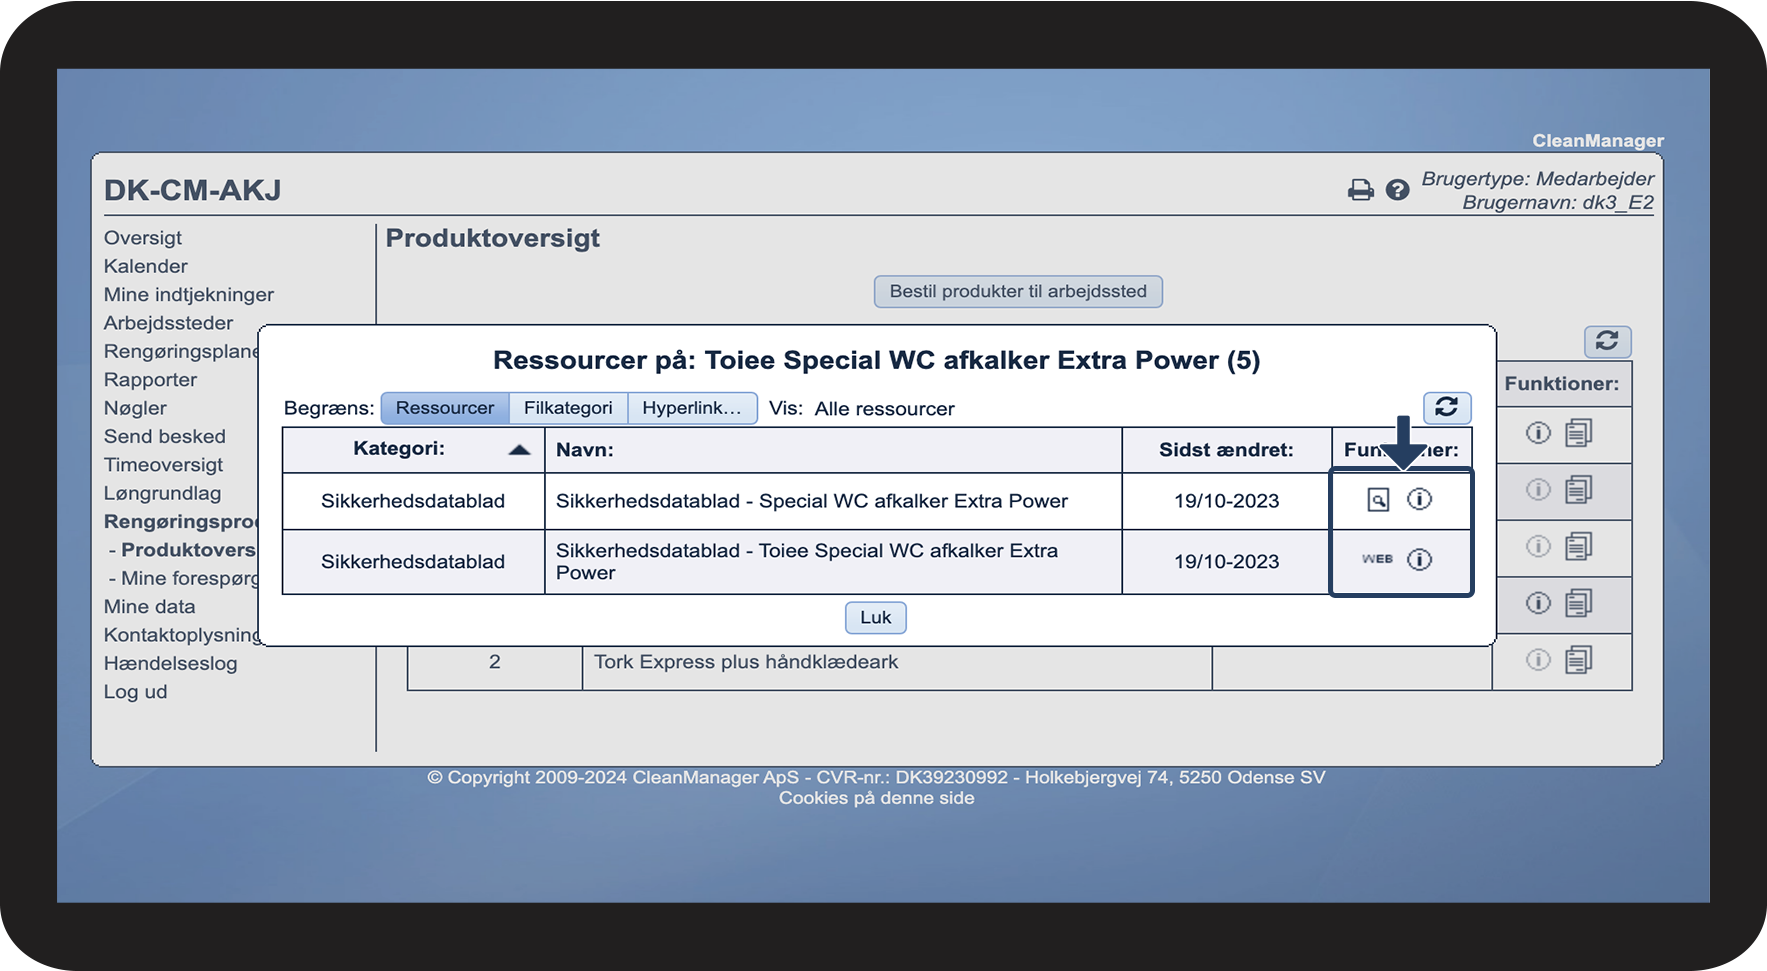Viewport: 1767px width, 971px height.
Task: Navigate to Arbejdssteder
Action: pyautogui.click(x=168, y=323)
